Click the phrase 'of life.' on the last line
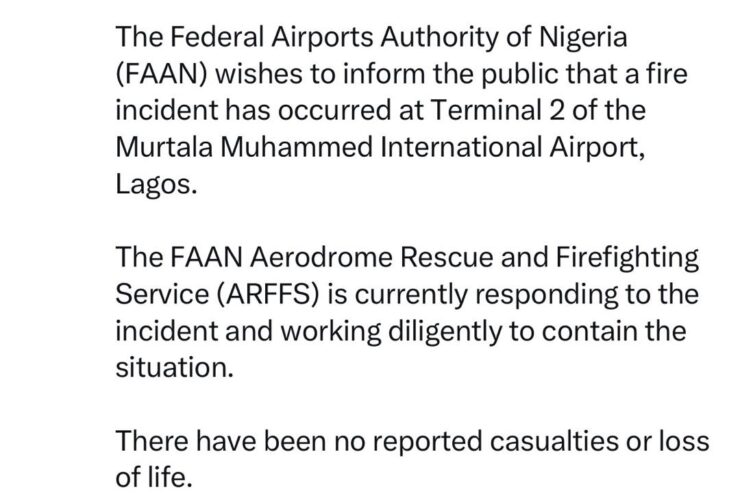 pyautogui.click(x=154, y=477)
